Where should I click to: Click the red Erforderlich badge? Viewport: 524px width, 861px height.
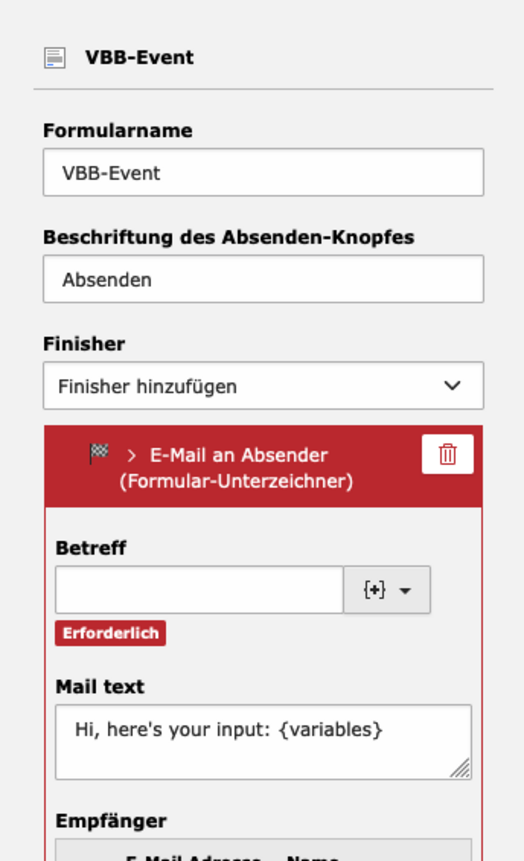pyautogui.click(x=110, y=633)
